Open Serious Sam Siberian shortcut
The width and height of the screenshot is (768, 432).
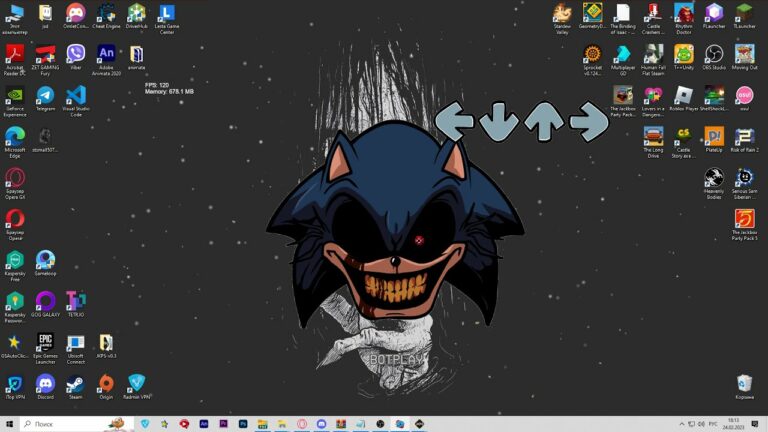(744, 183)
